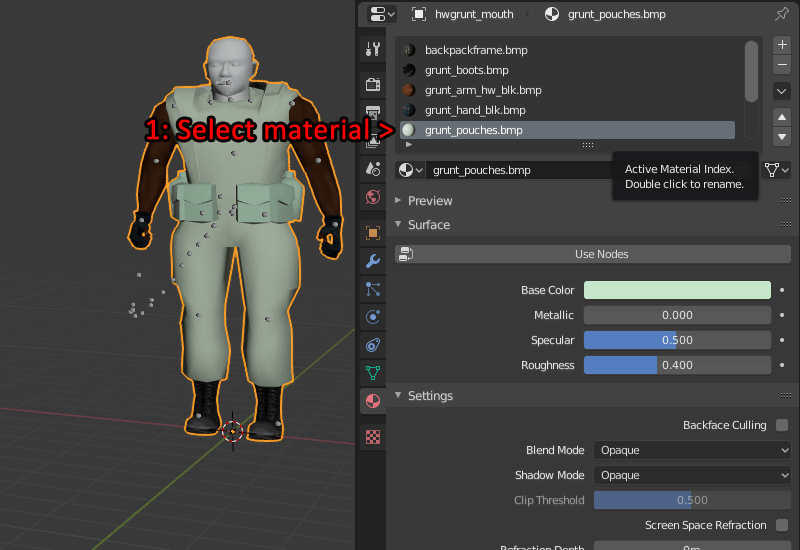800x550 pixels.
Task: Click the Surface panel drag handle
Action: coord(786,224)
